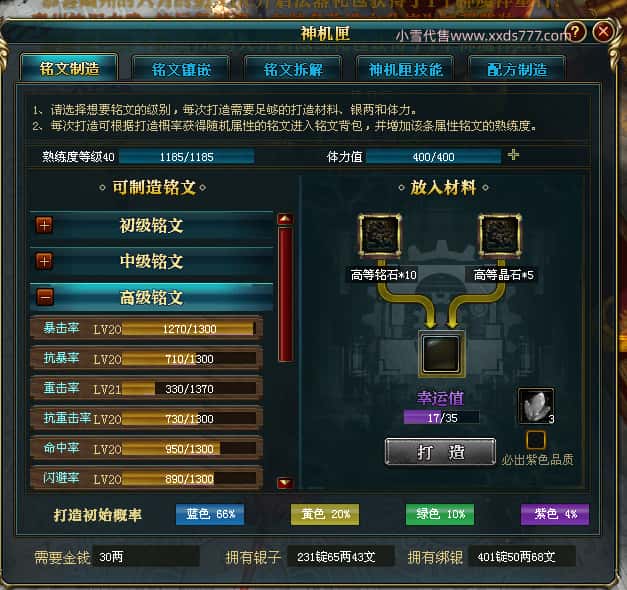Click the red scrollbar of inscription list
Screen dimensions: 627x590
[x=286, y=294]
